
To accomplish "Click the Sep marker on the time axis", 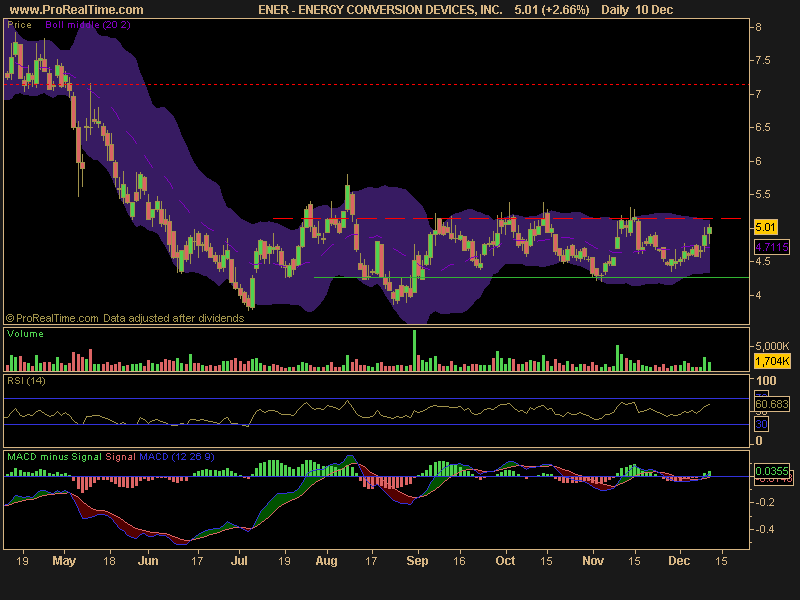I will 417,561.
